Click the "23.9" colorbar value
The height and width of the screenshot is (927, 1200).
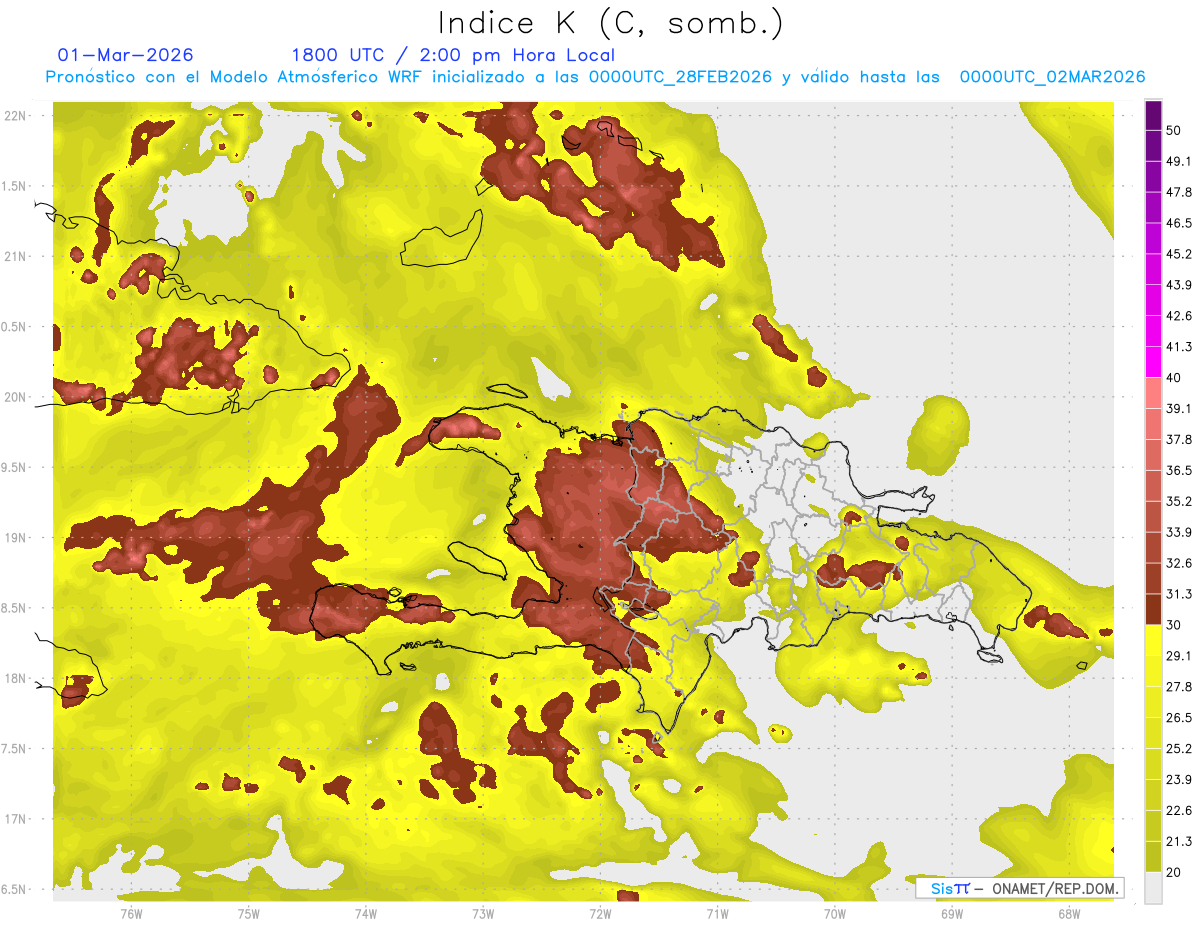[x=1179, y=779]
